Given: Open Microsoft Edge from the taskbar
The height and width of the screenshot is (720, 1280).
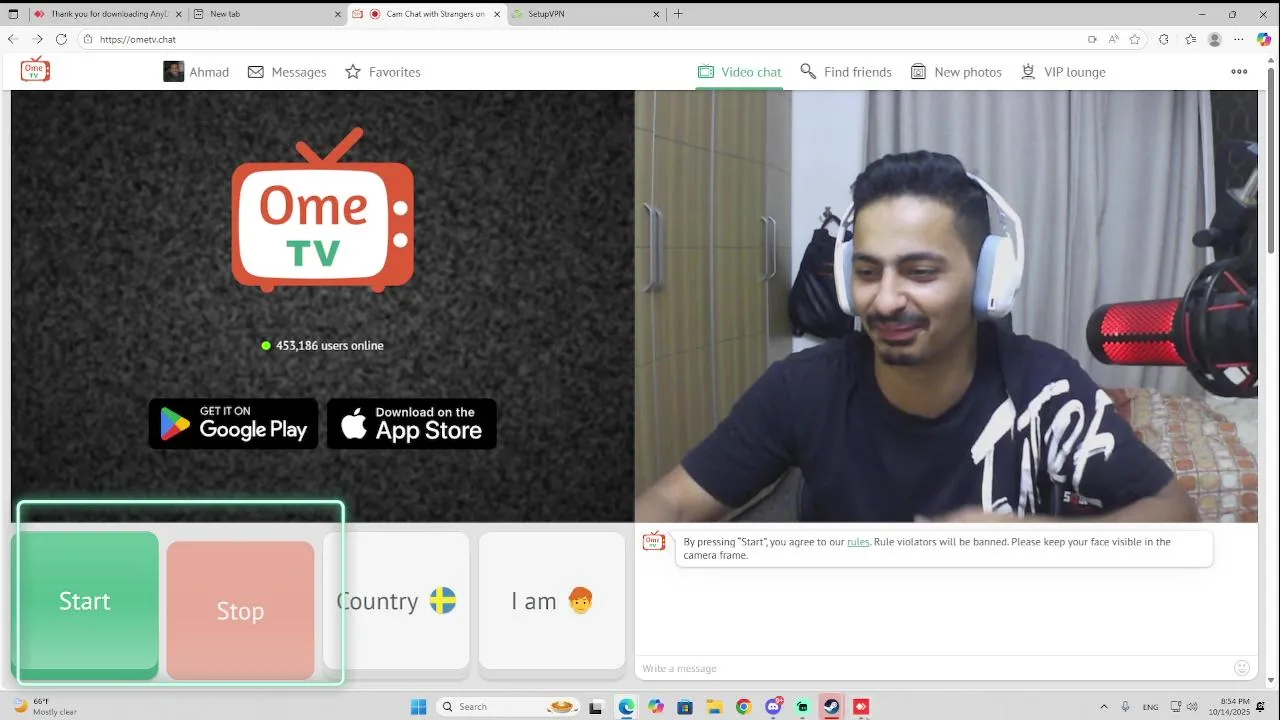Looking at the screenshot, I should click(626, 706).
